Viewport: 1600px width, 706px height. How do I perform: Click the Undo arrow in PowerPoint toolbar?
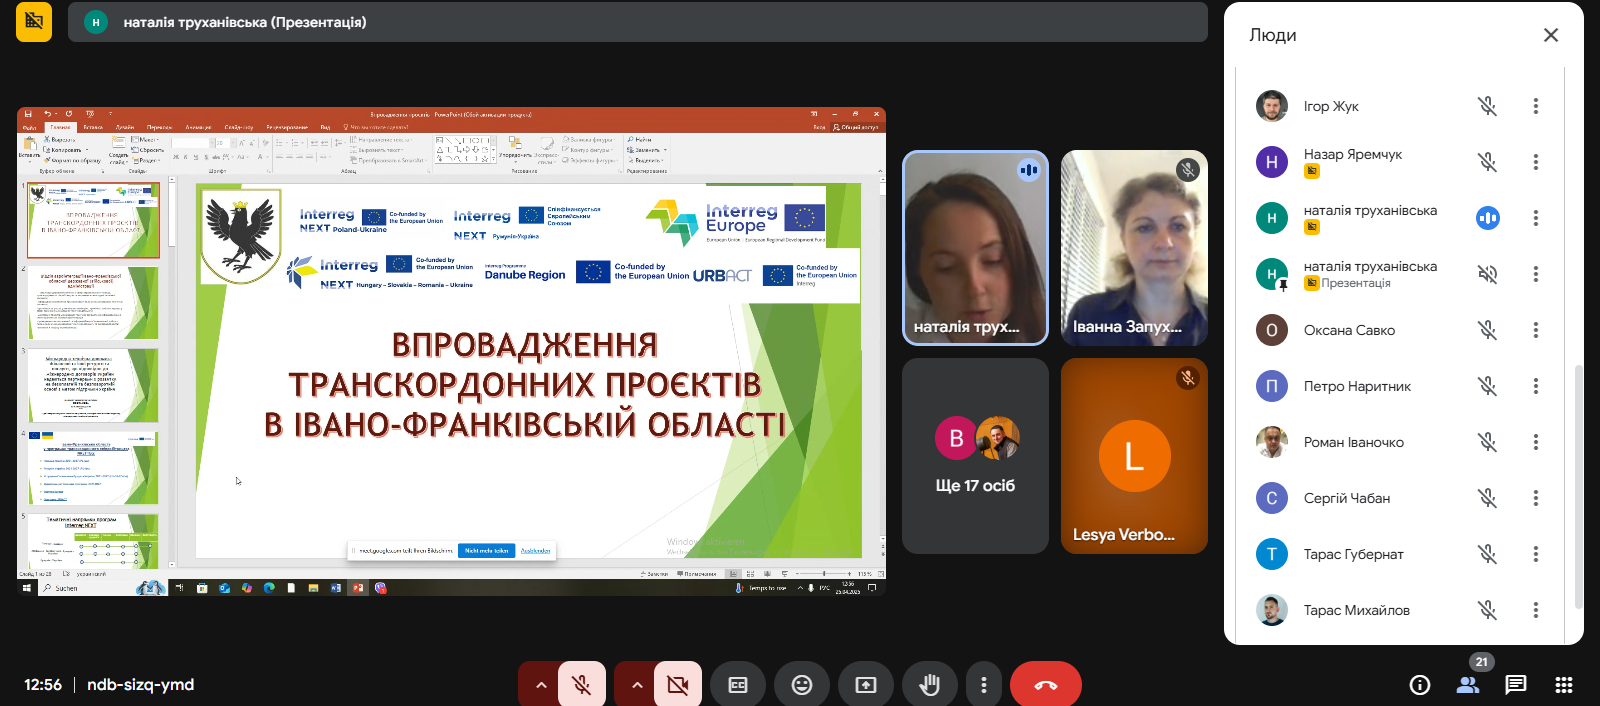click(47, 114)
